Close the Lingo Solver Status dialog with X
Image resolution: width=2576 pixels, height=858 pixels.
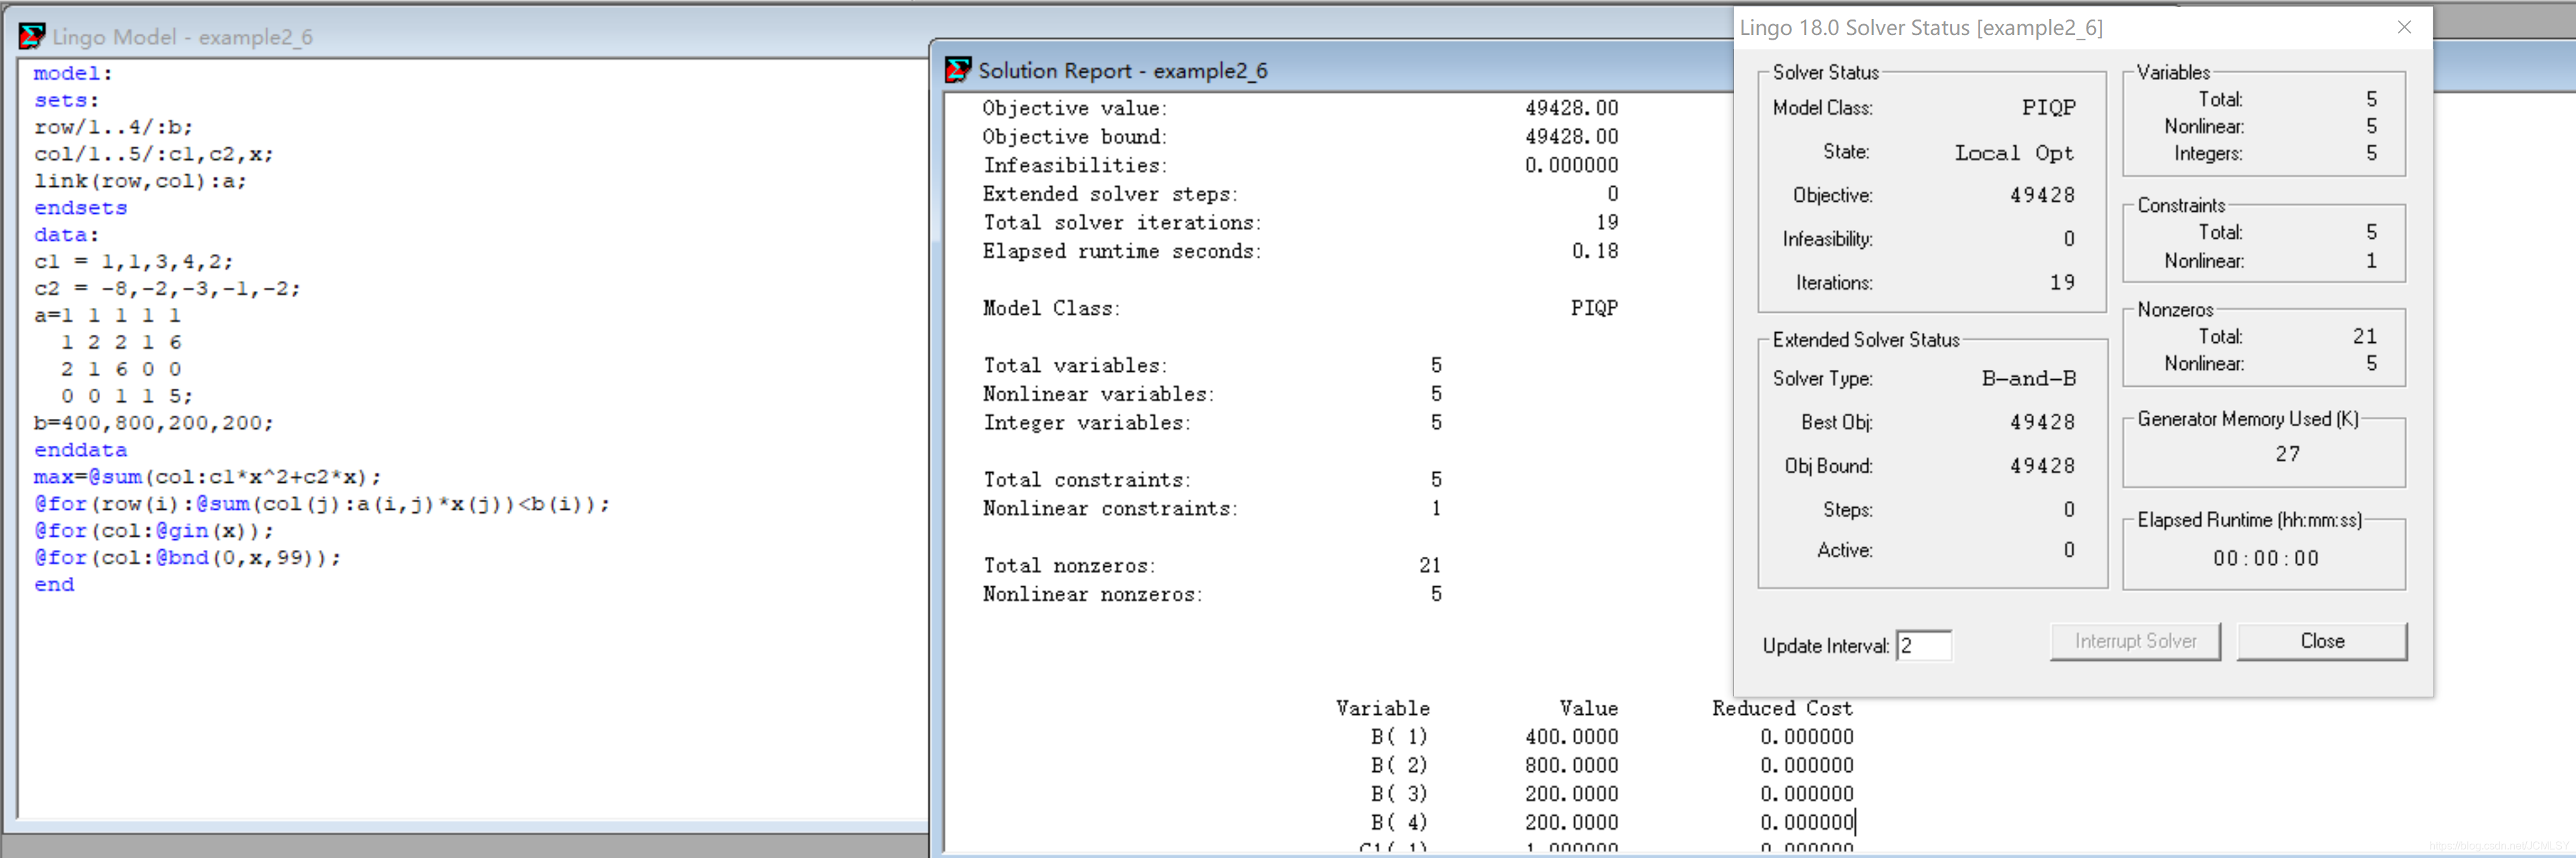point(2404,28)
